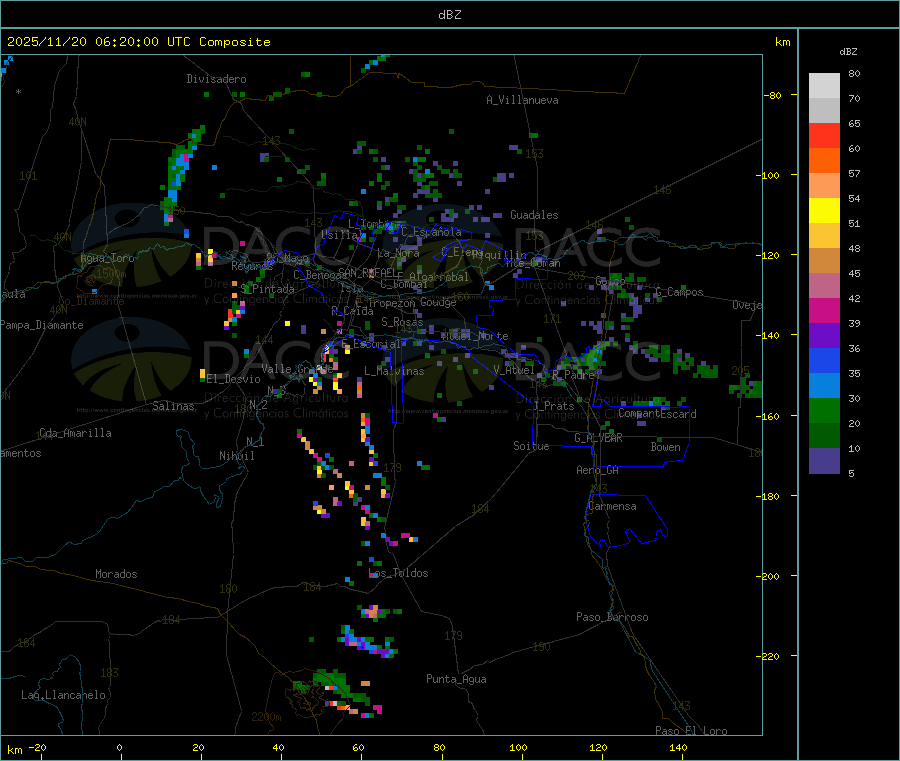900x761 pixels.
Task: Select the Bowen location label
Action: point(665,447)
